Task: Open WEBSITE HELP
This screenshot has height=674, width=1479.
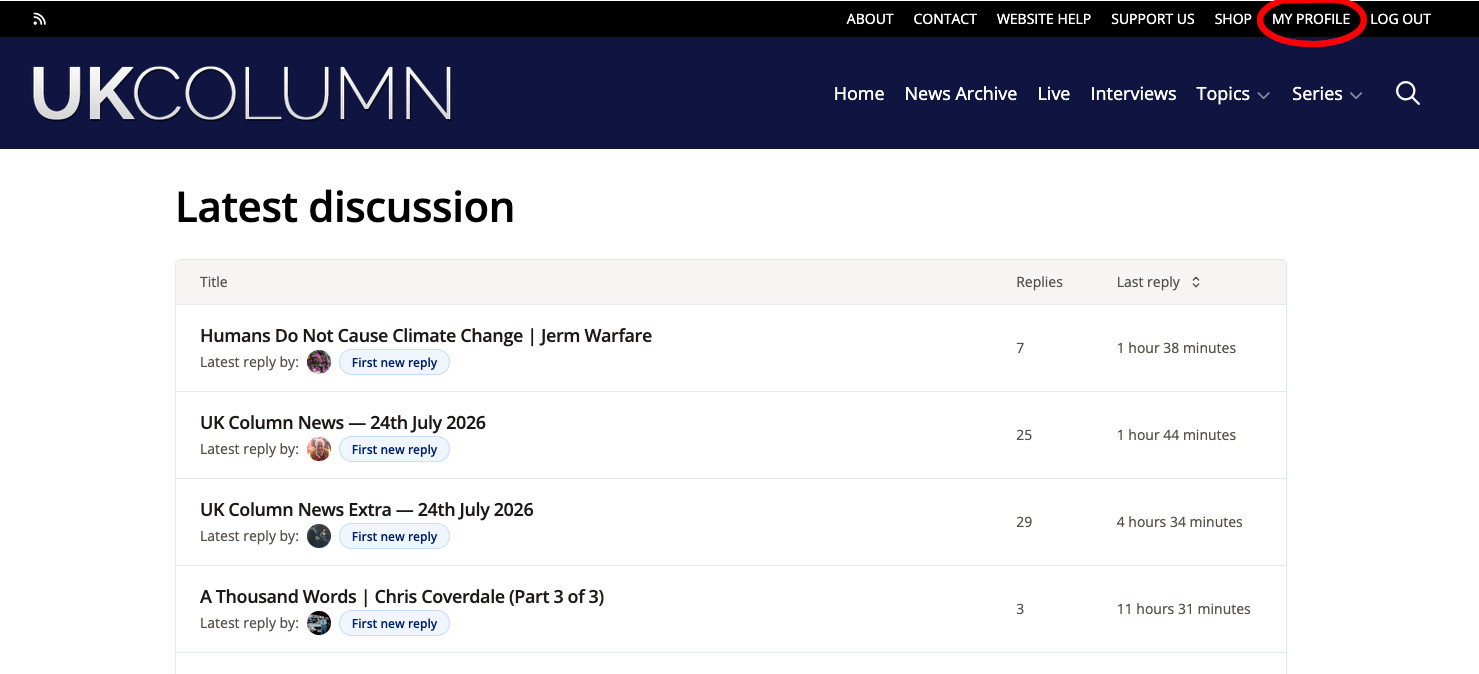Action: click(1044, 19)
